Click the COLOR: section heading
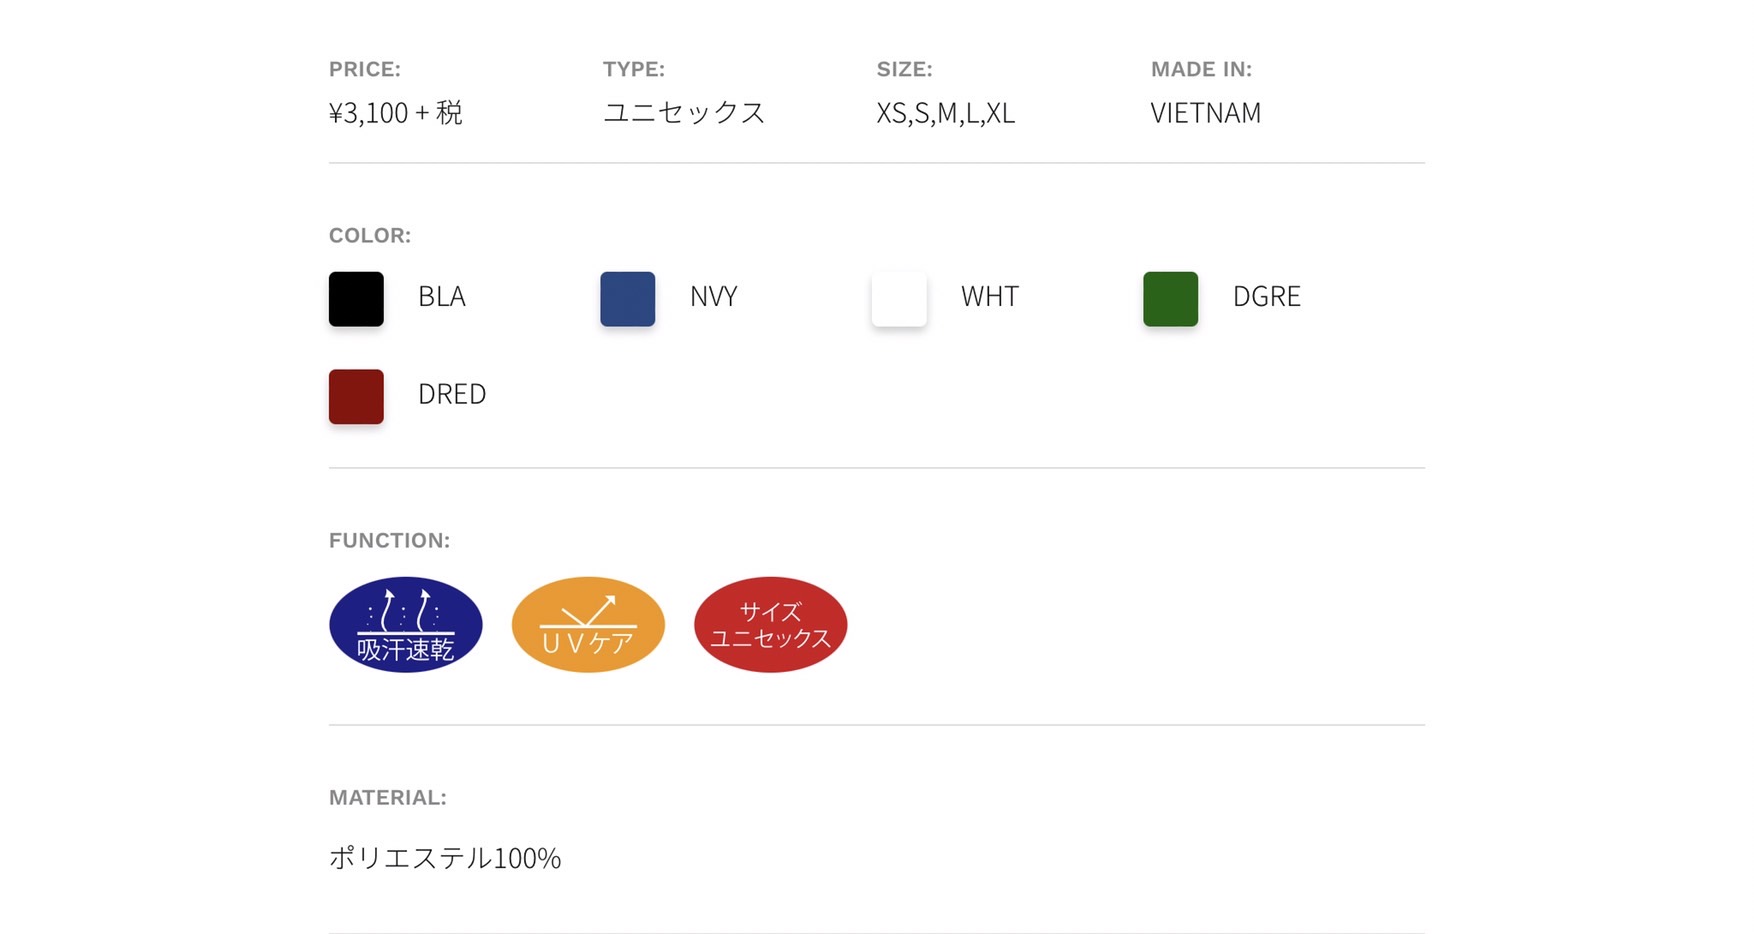The height and width of the screenshot is (934, 1754). pos(370,236)
